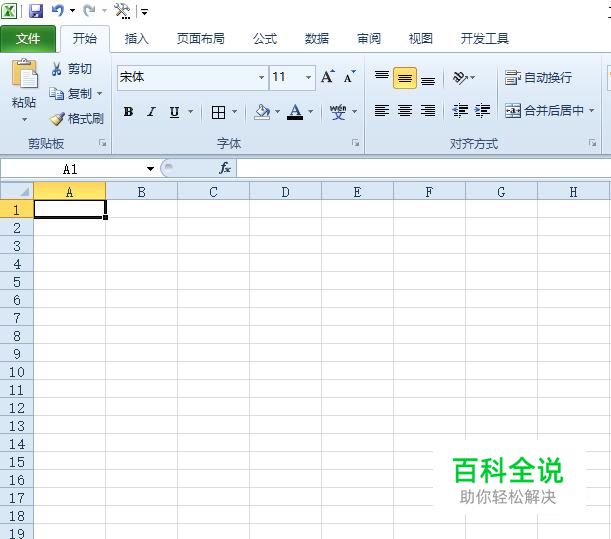Viewport: 611px width, 539px height.
Task: Click the 自动换行 Wrap Text button
Action: point(539,78)
